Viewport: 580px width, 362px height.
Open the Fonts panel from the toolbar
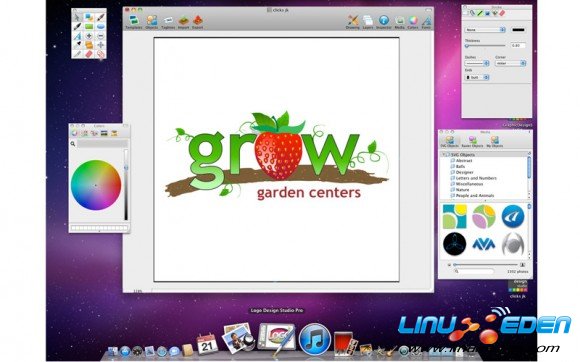426,22
